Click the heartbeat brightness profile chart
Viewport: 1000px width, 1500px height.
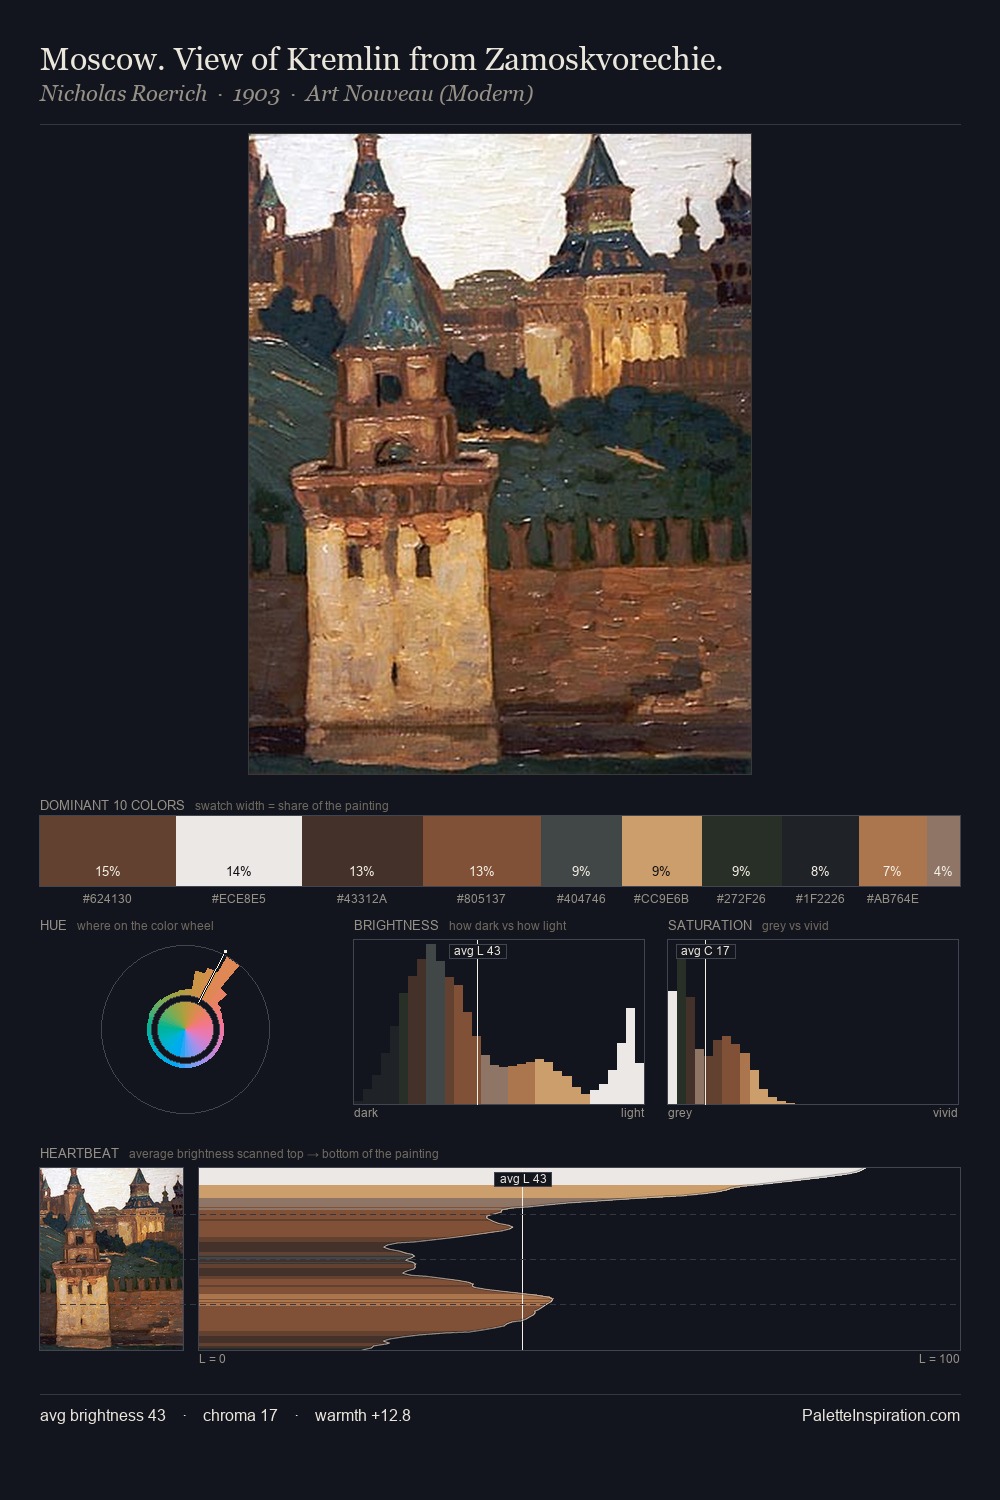coord(579,1259)
